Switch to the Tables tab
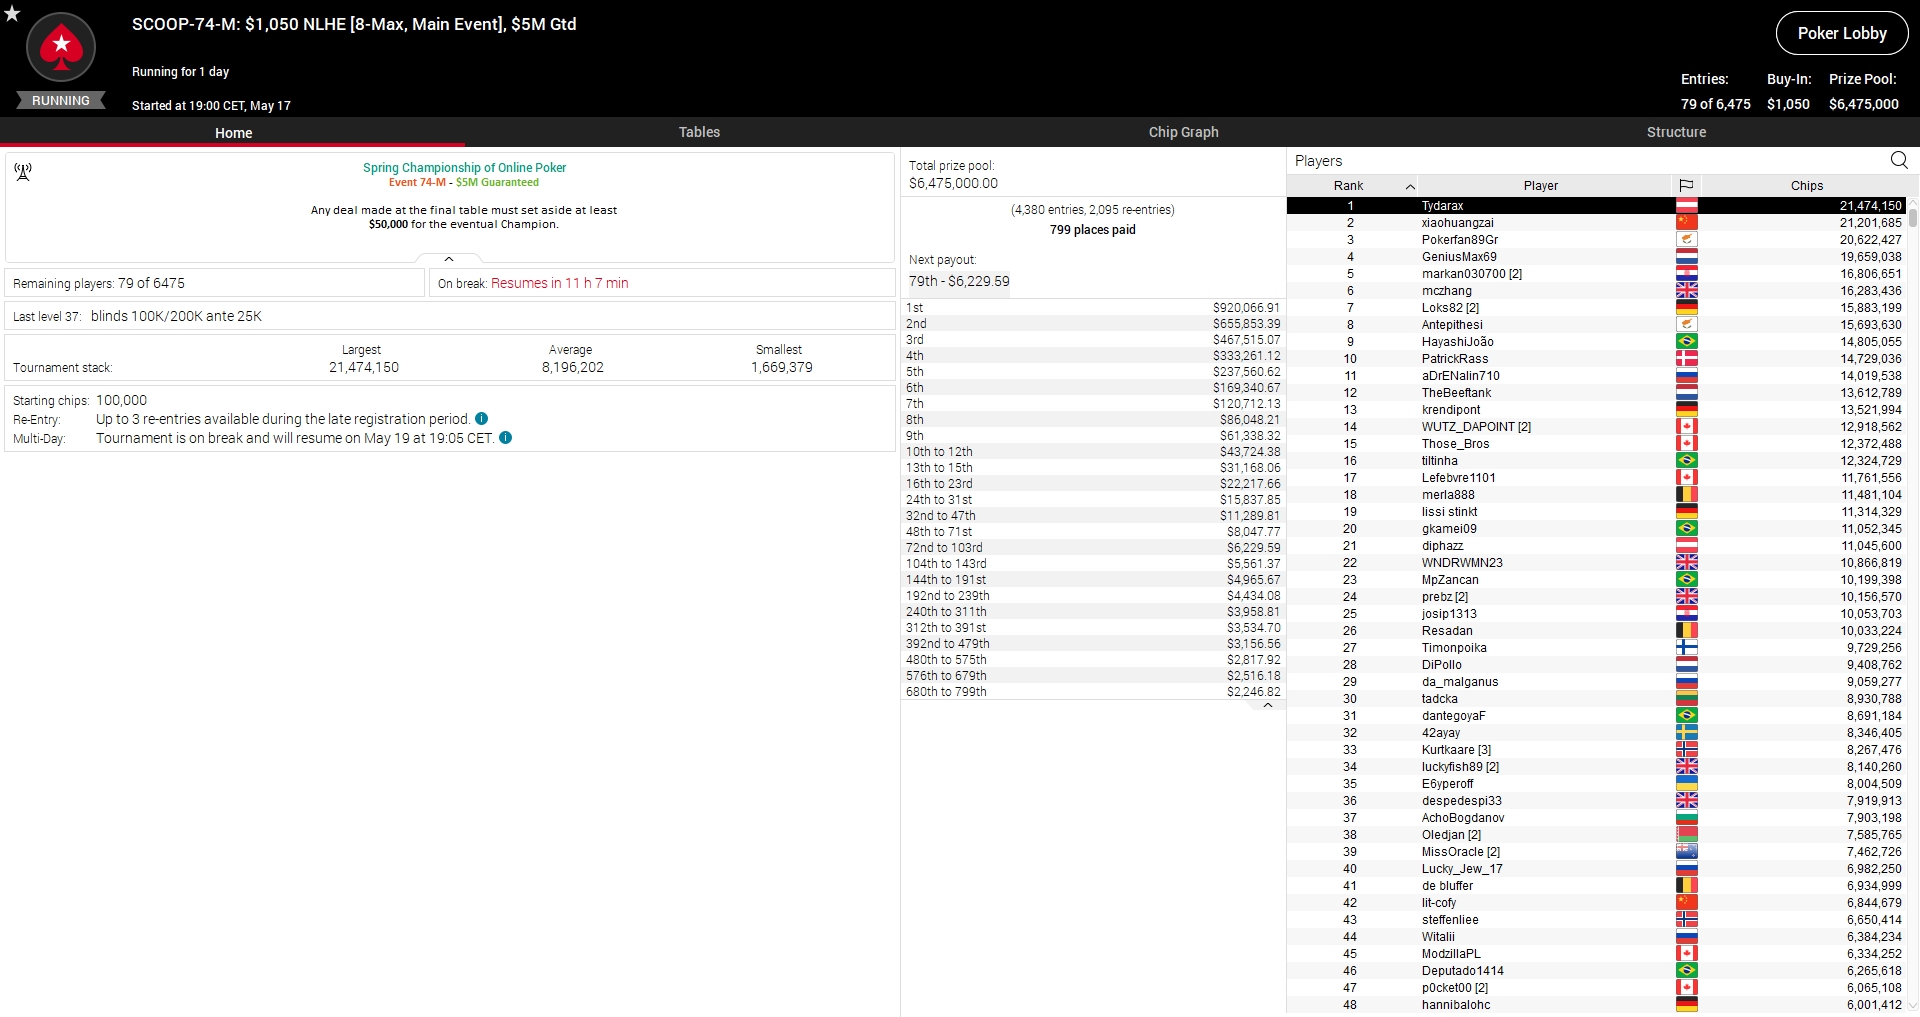The image size is (1920, 1017). (x=699, y=132)
